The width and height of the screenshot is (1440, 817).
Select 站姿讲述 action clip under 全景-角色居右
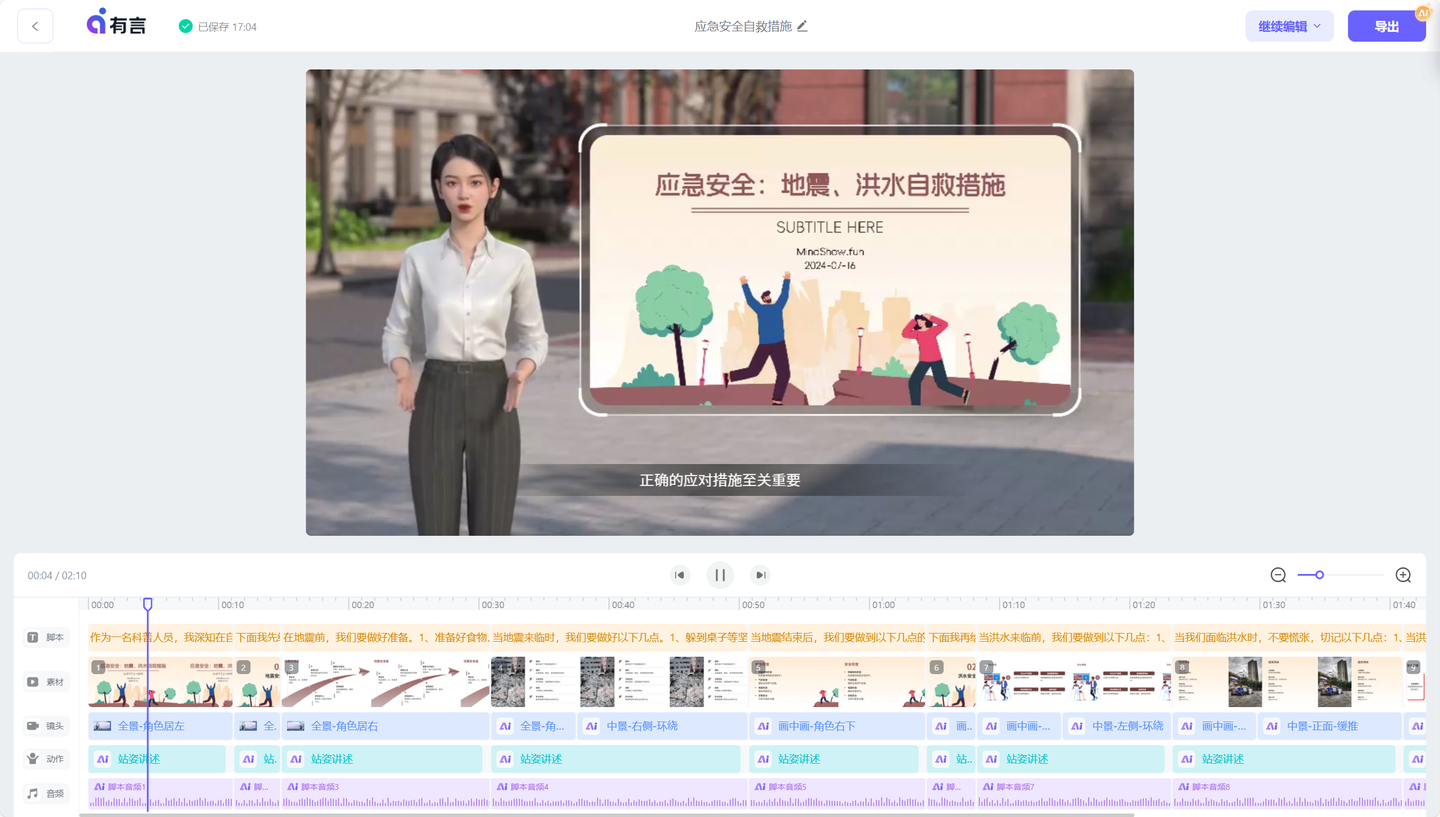pos(383,759)
